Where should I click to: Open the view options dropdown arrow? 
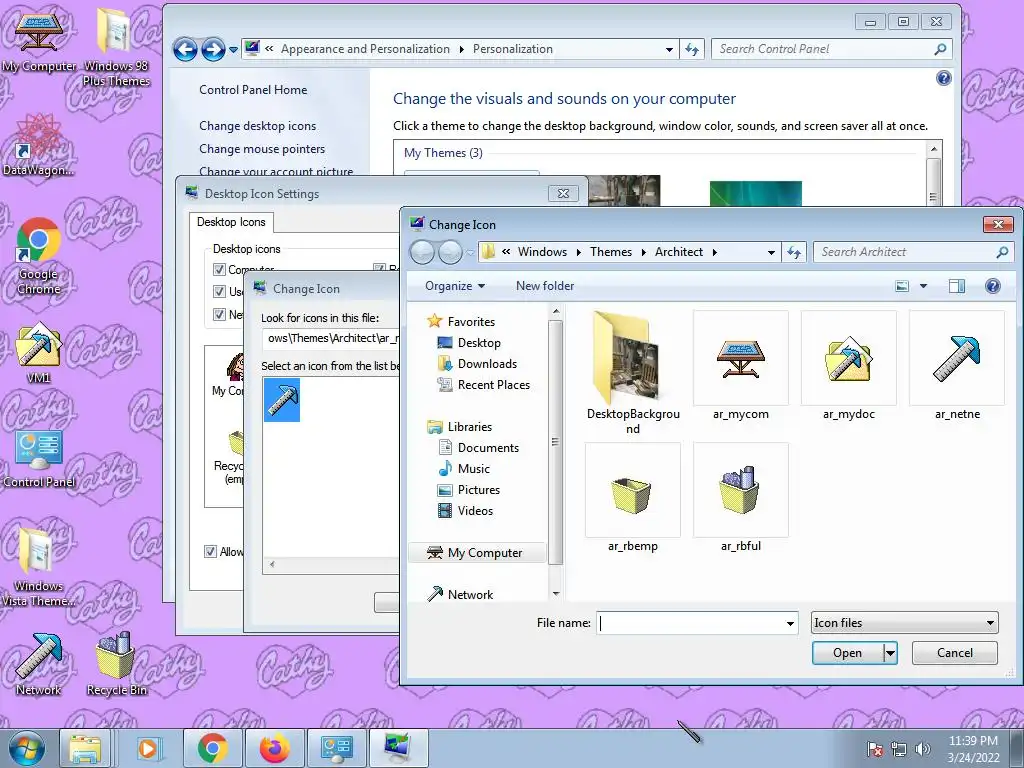pos(923,286)
